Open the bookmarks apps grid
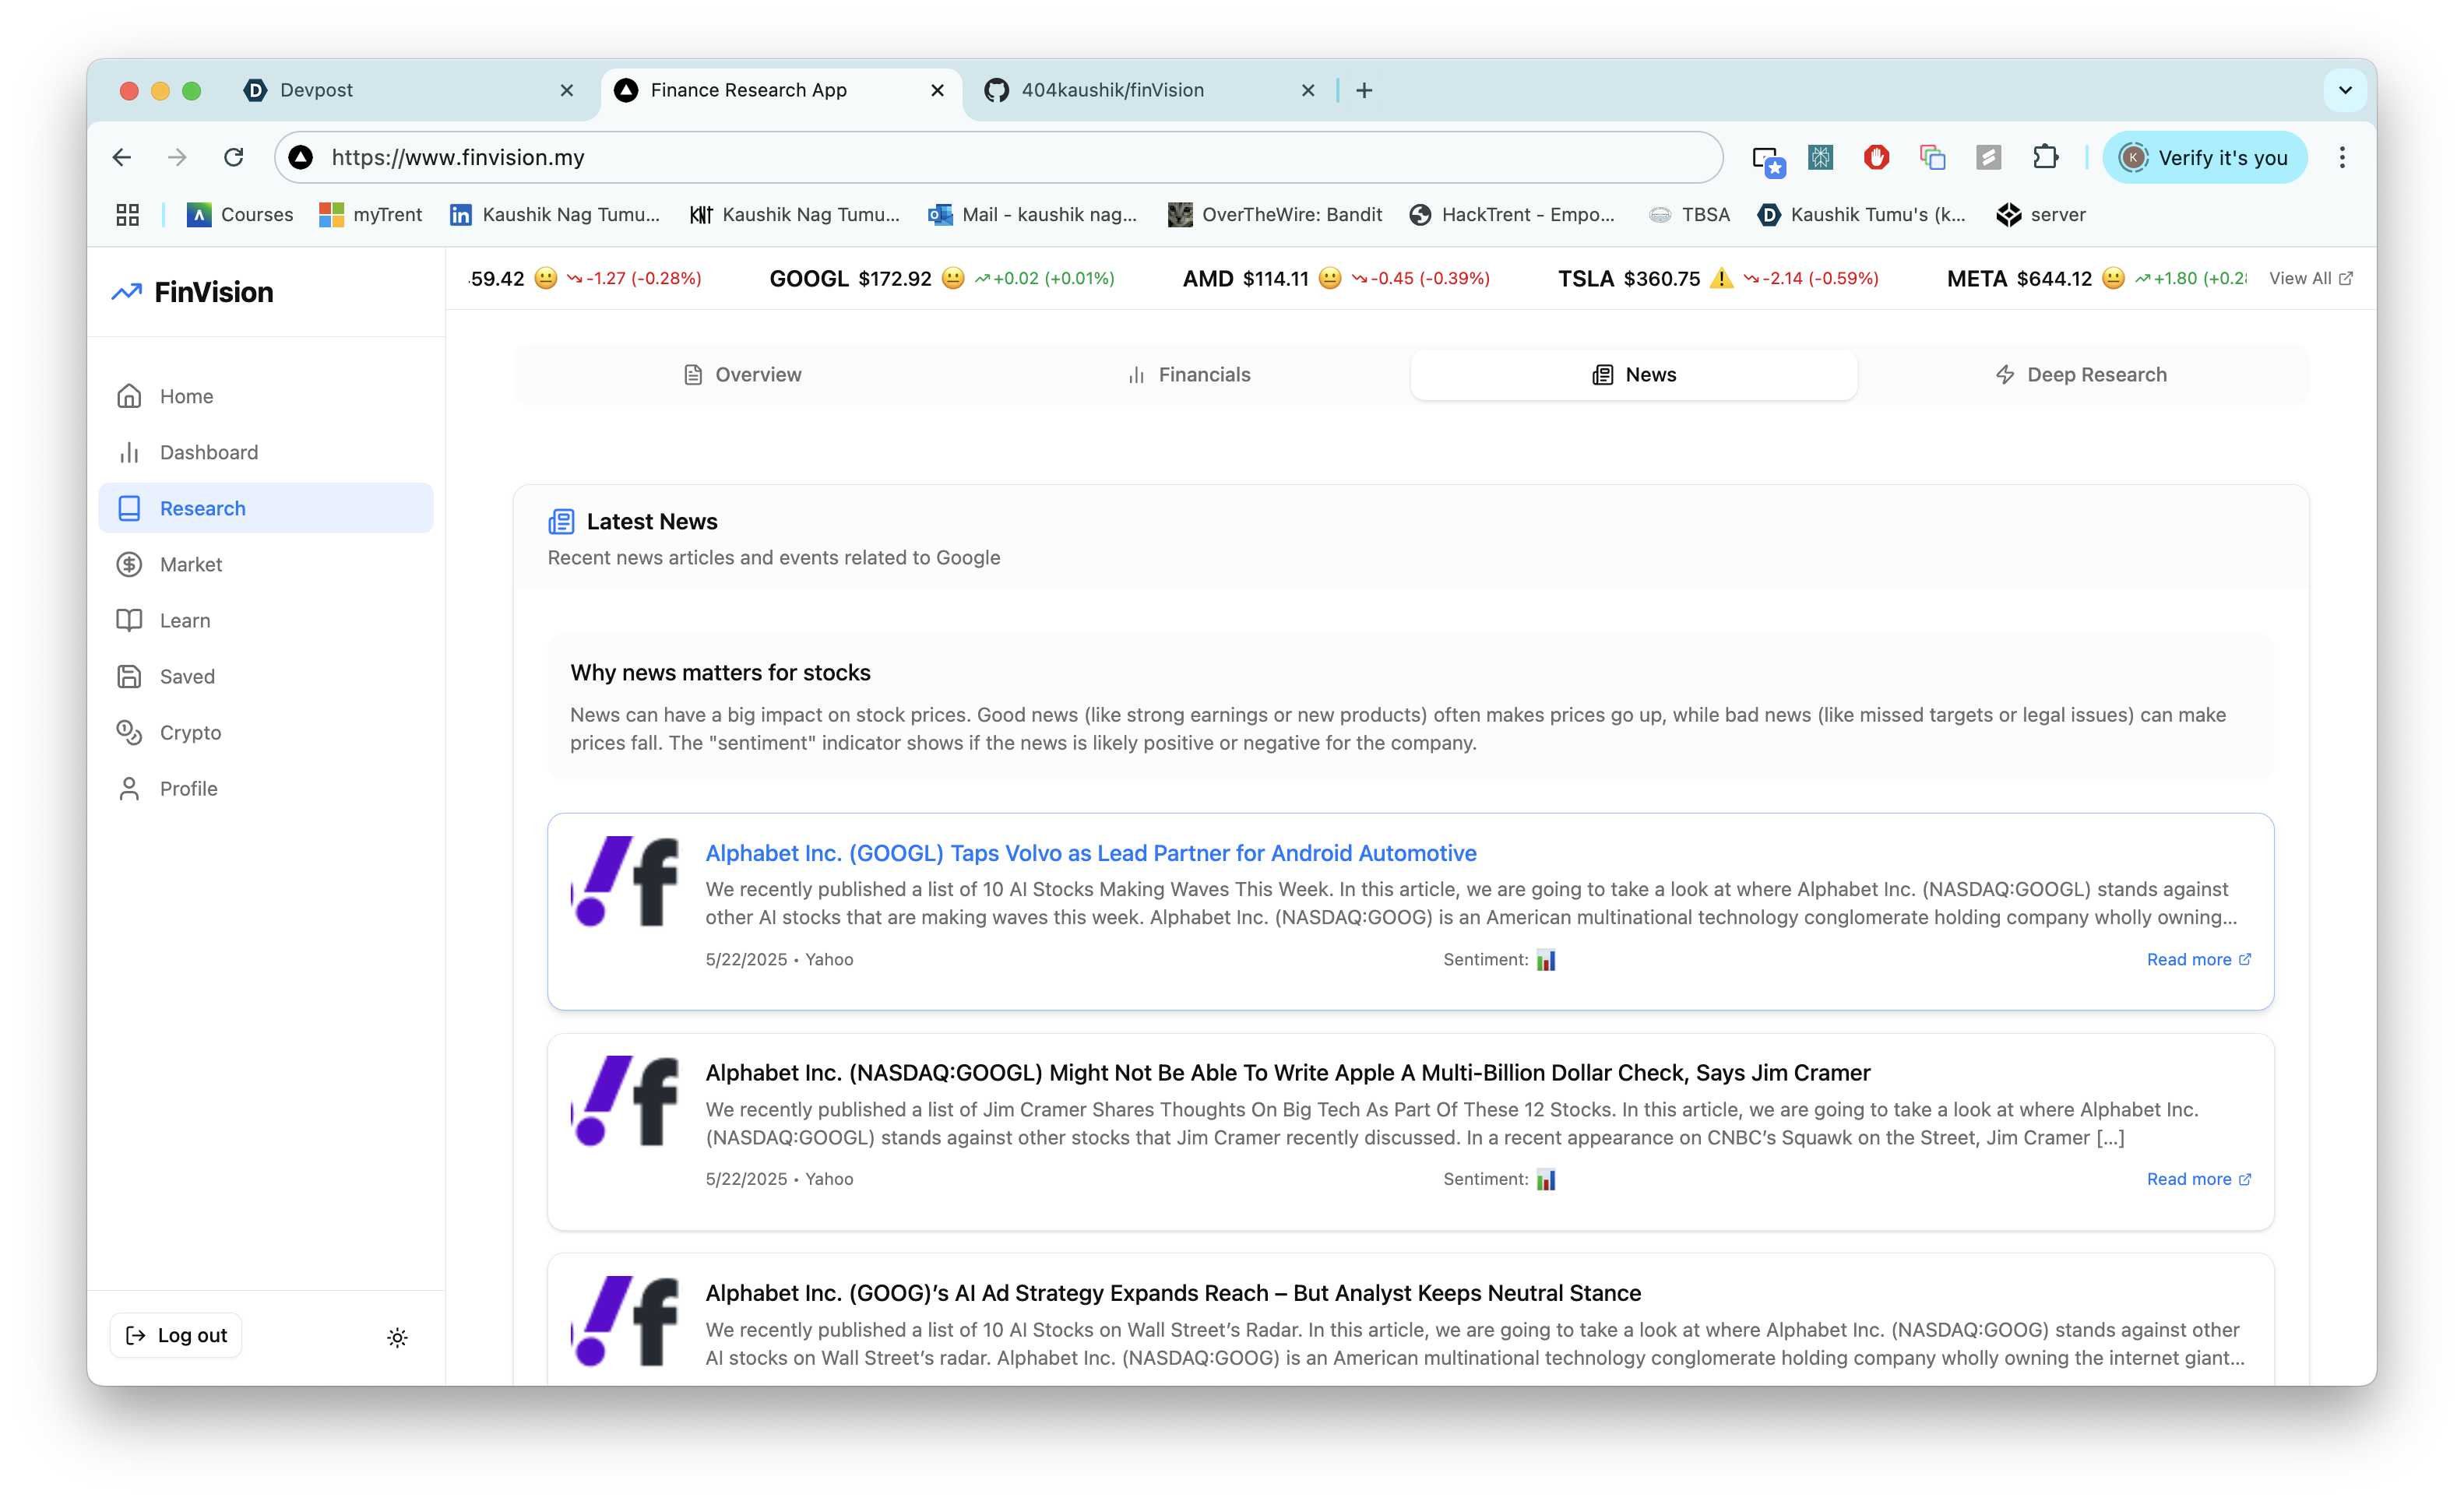The width and height of the screenshot is (2464, 1501). click(x=127, y=214)
